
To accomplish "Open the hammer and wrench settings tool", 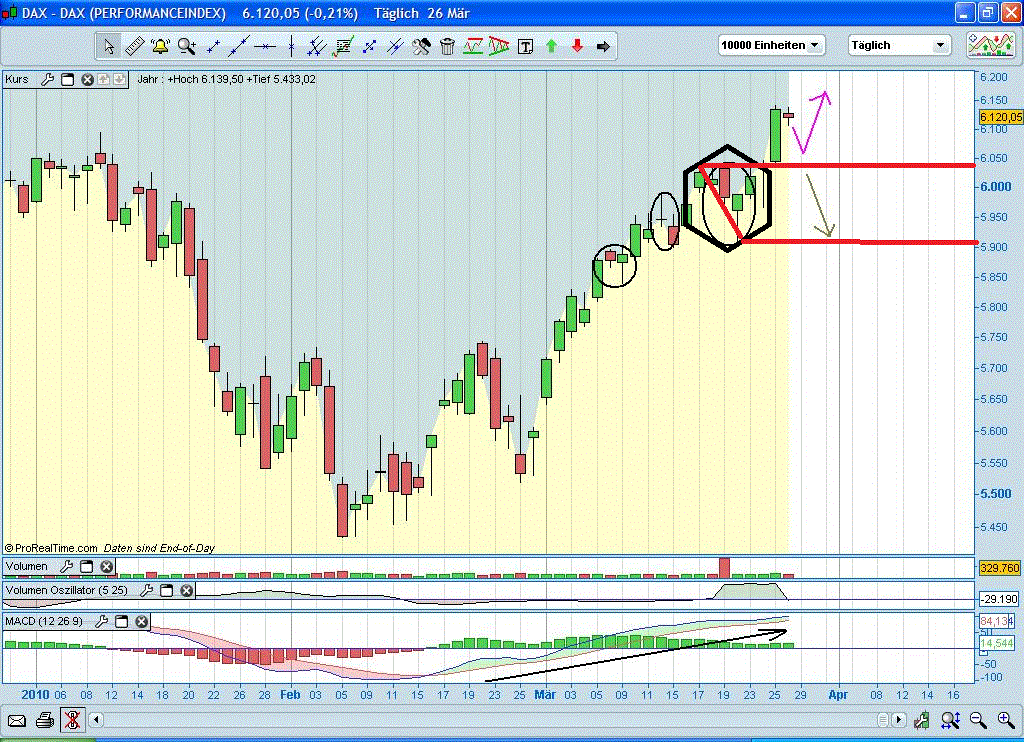I will pyautogui.click(x=421, y=46).
